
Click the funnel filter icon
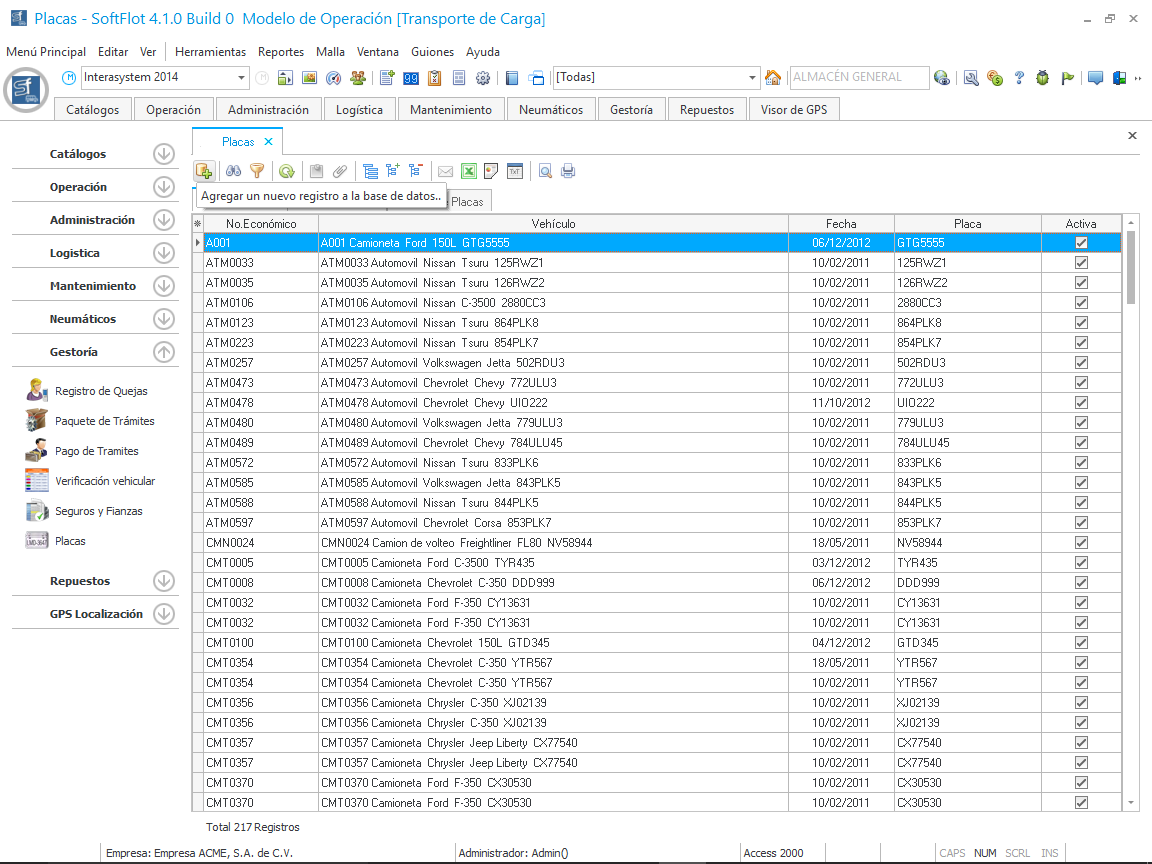(257, 171)
